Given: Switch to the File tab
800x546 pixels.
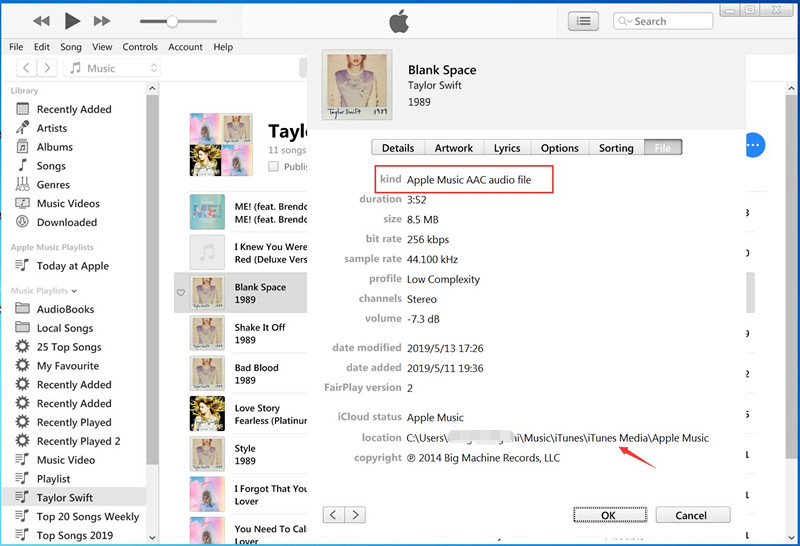Looking at the screenshot, I should (663, 148).
